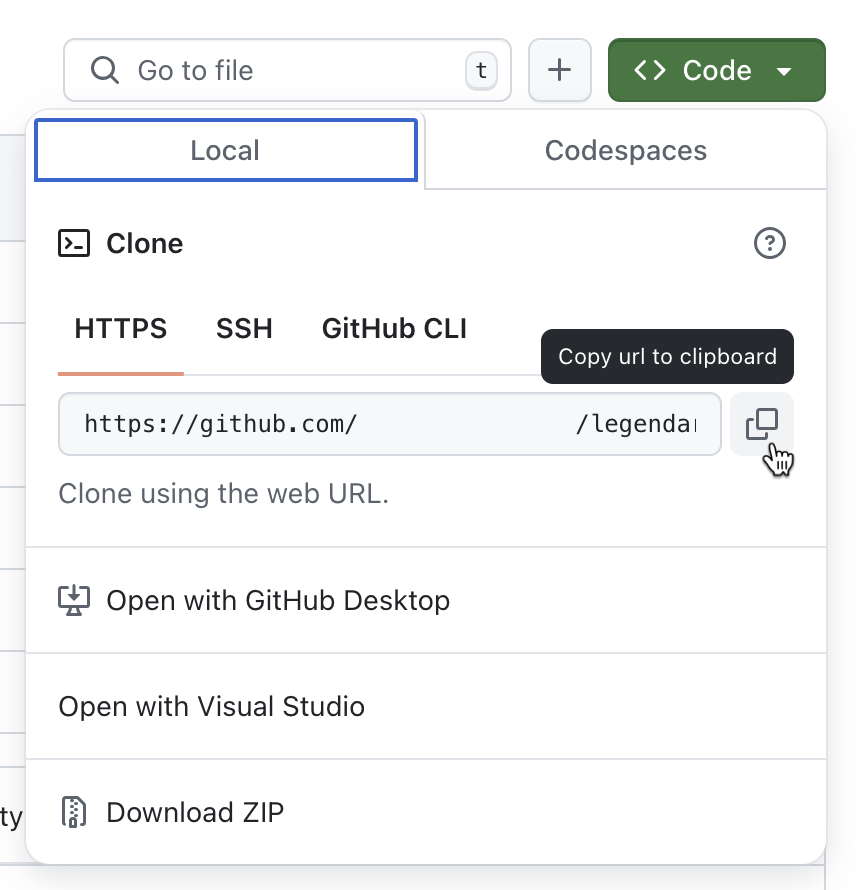
Task: Open with GitHub Desktop
Action: point(280,600)
